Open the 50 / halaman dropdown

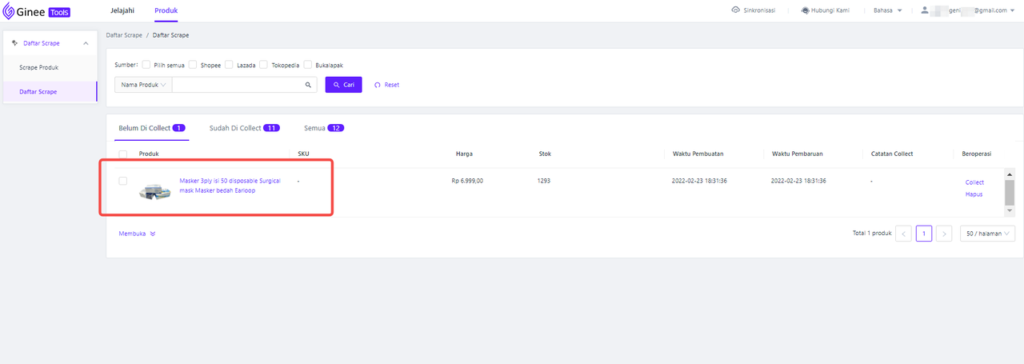click(x=987, y=233)
